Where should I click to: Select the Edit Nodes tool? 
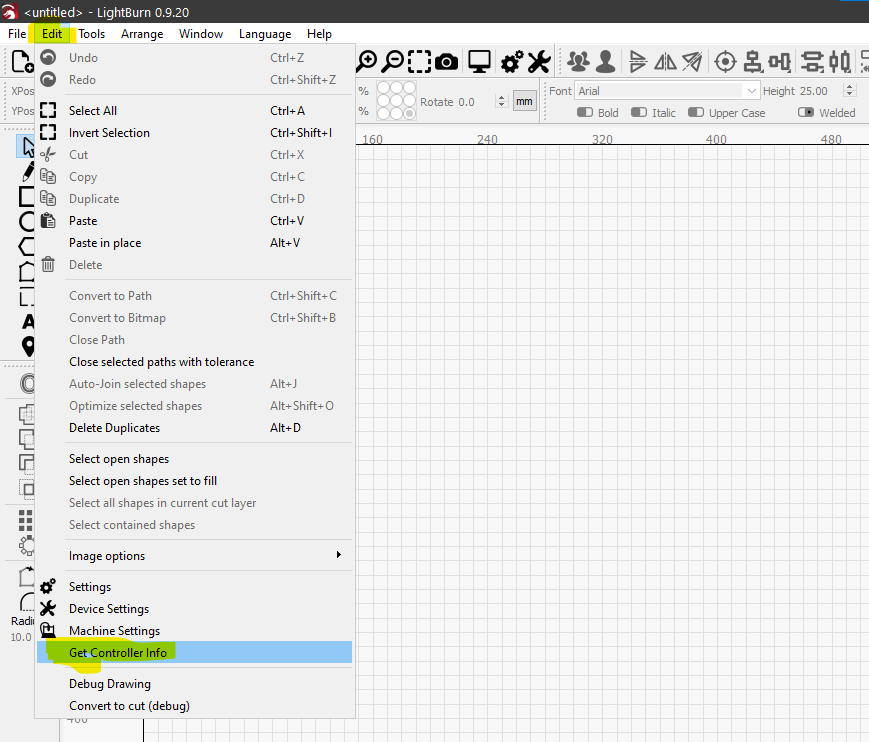(x=27, y=272)
